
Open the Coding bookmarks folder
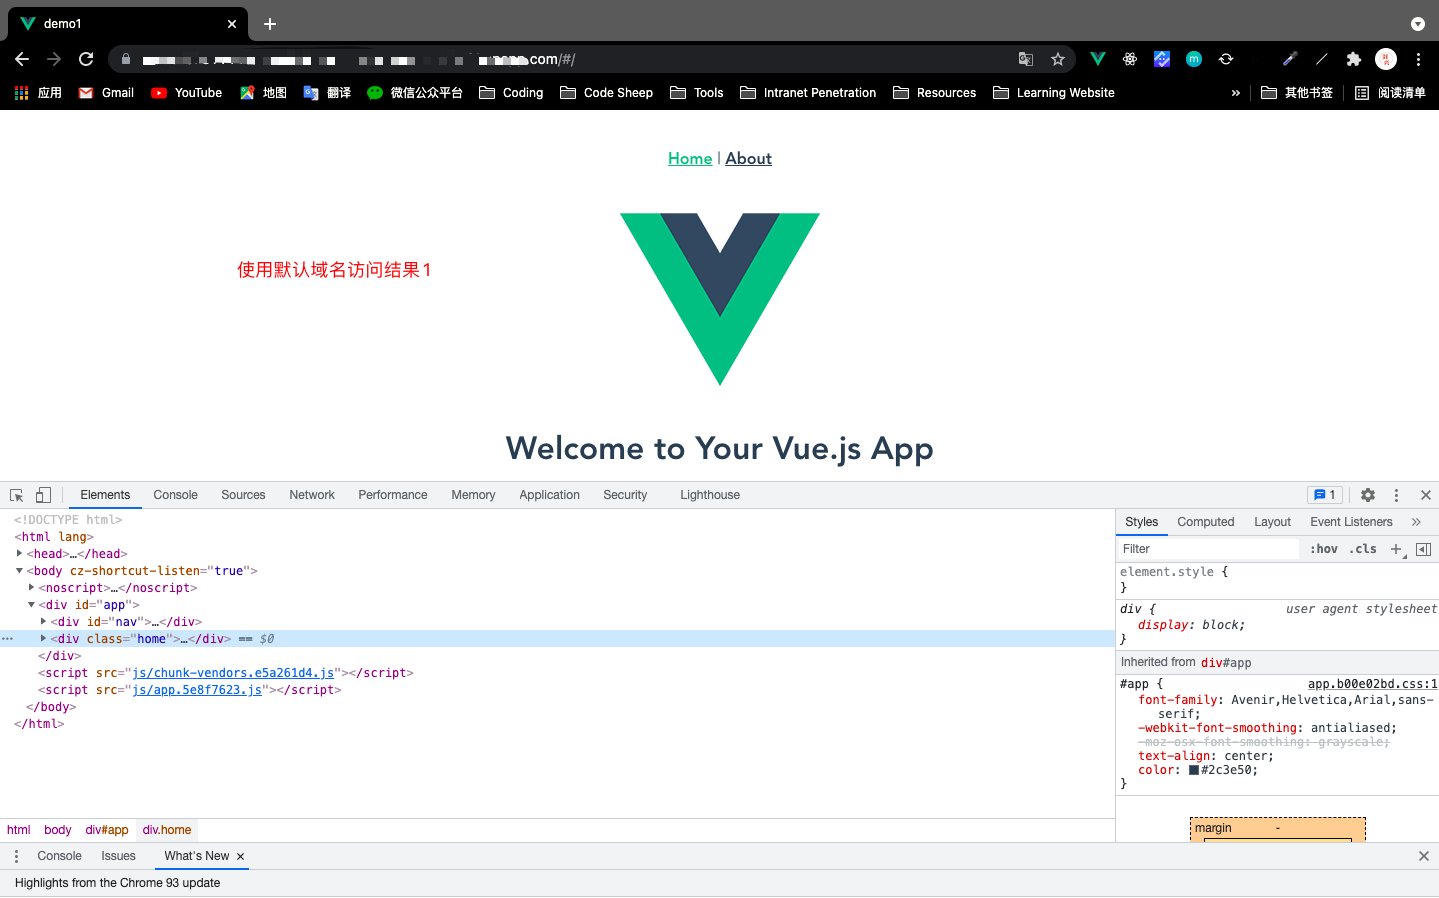click(x=511, y=93)
